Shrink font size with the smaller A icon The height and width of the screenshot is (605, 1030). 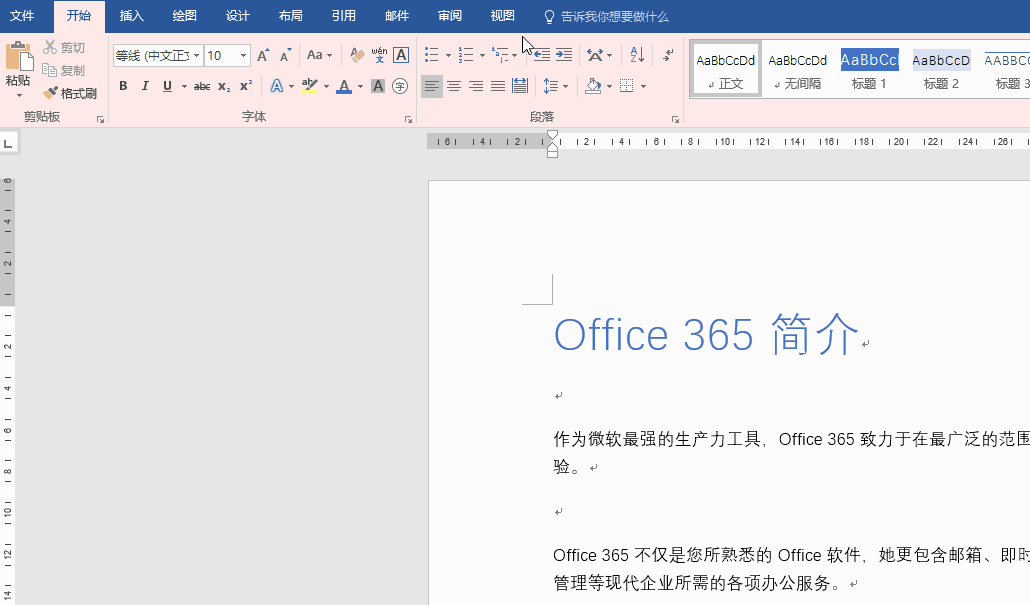(285, 55)
